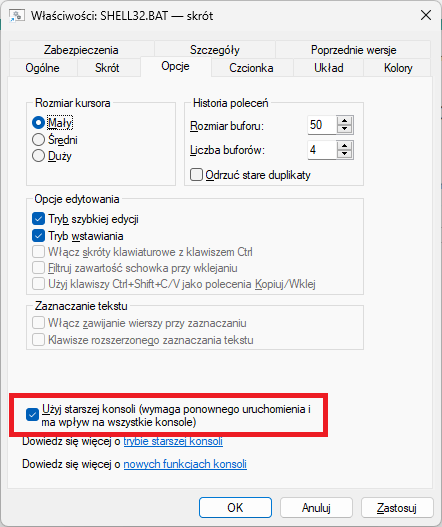Click the shortcut icon in title bar
The height and width of the screenshot is (527, 442).
17,15
